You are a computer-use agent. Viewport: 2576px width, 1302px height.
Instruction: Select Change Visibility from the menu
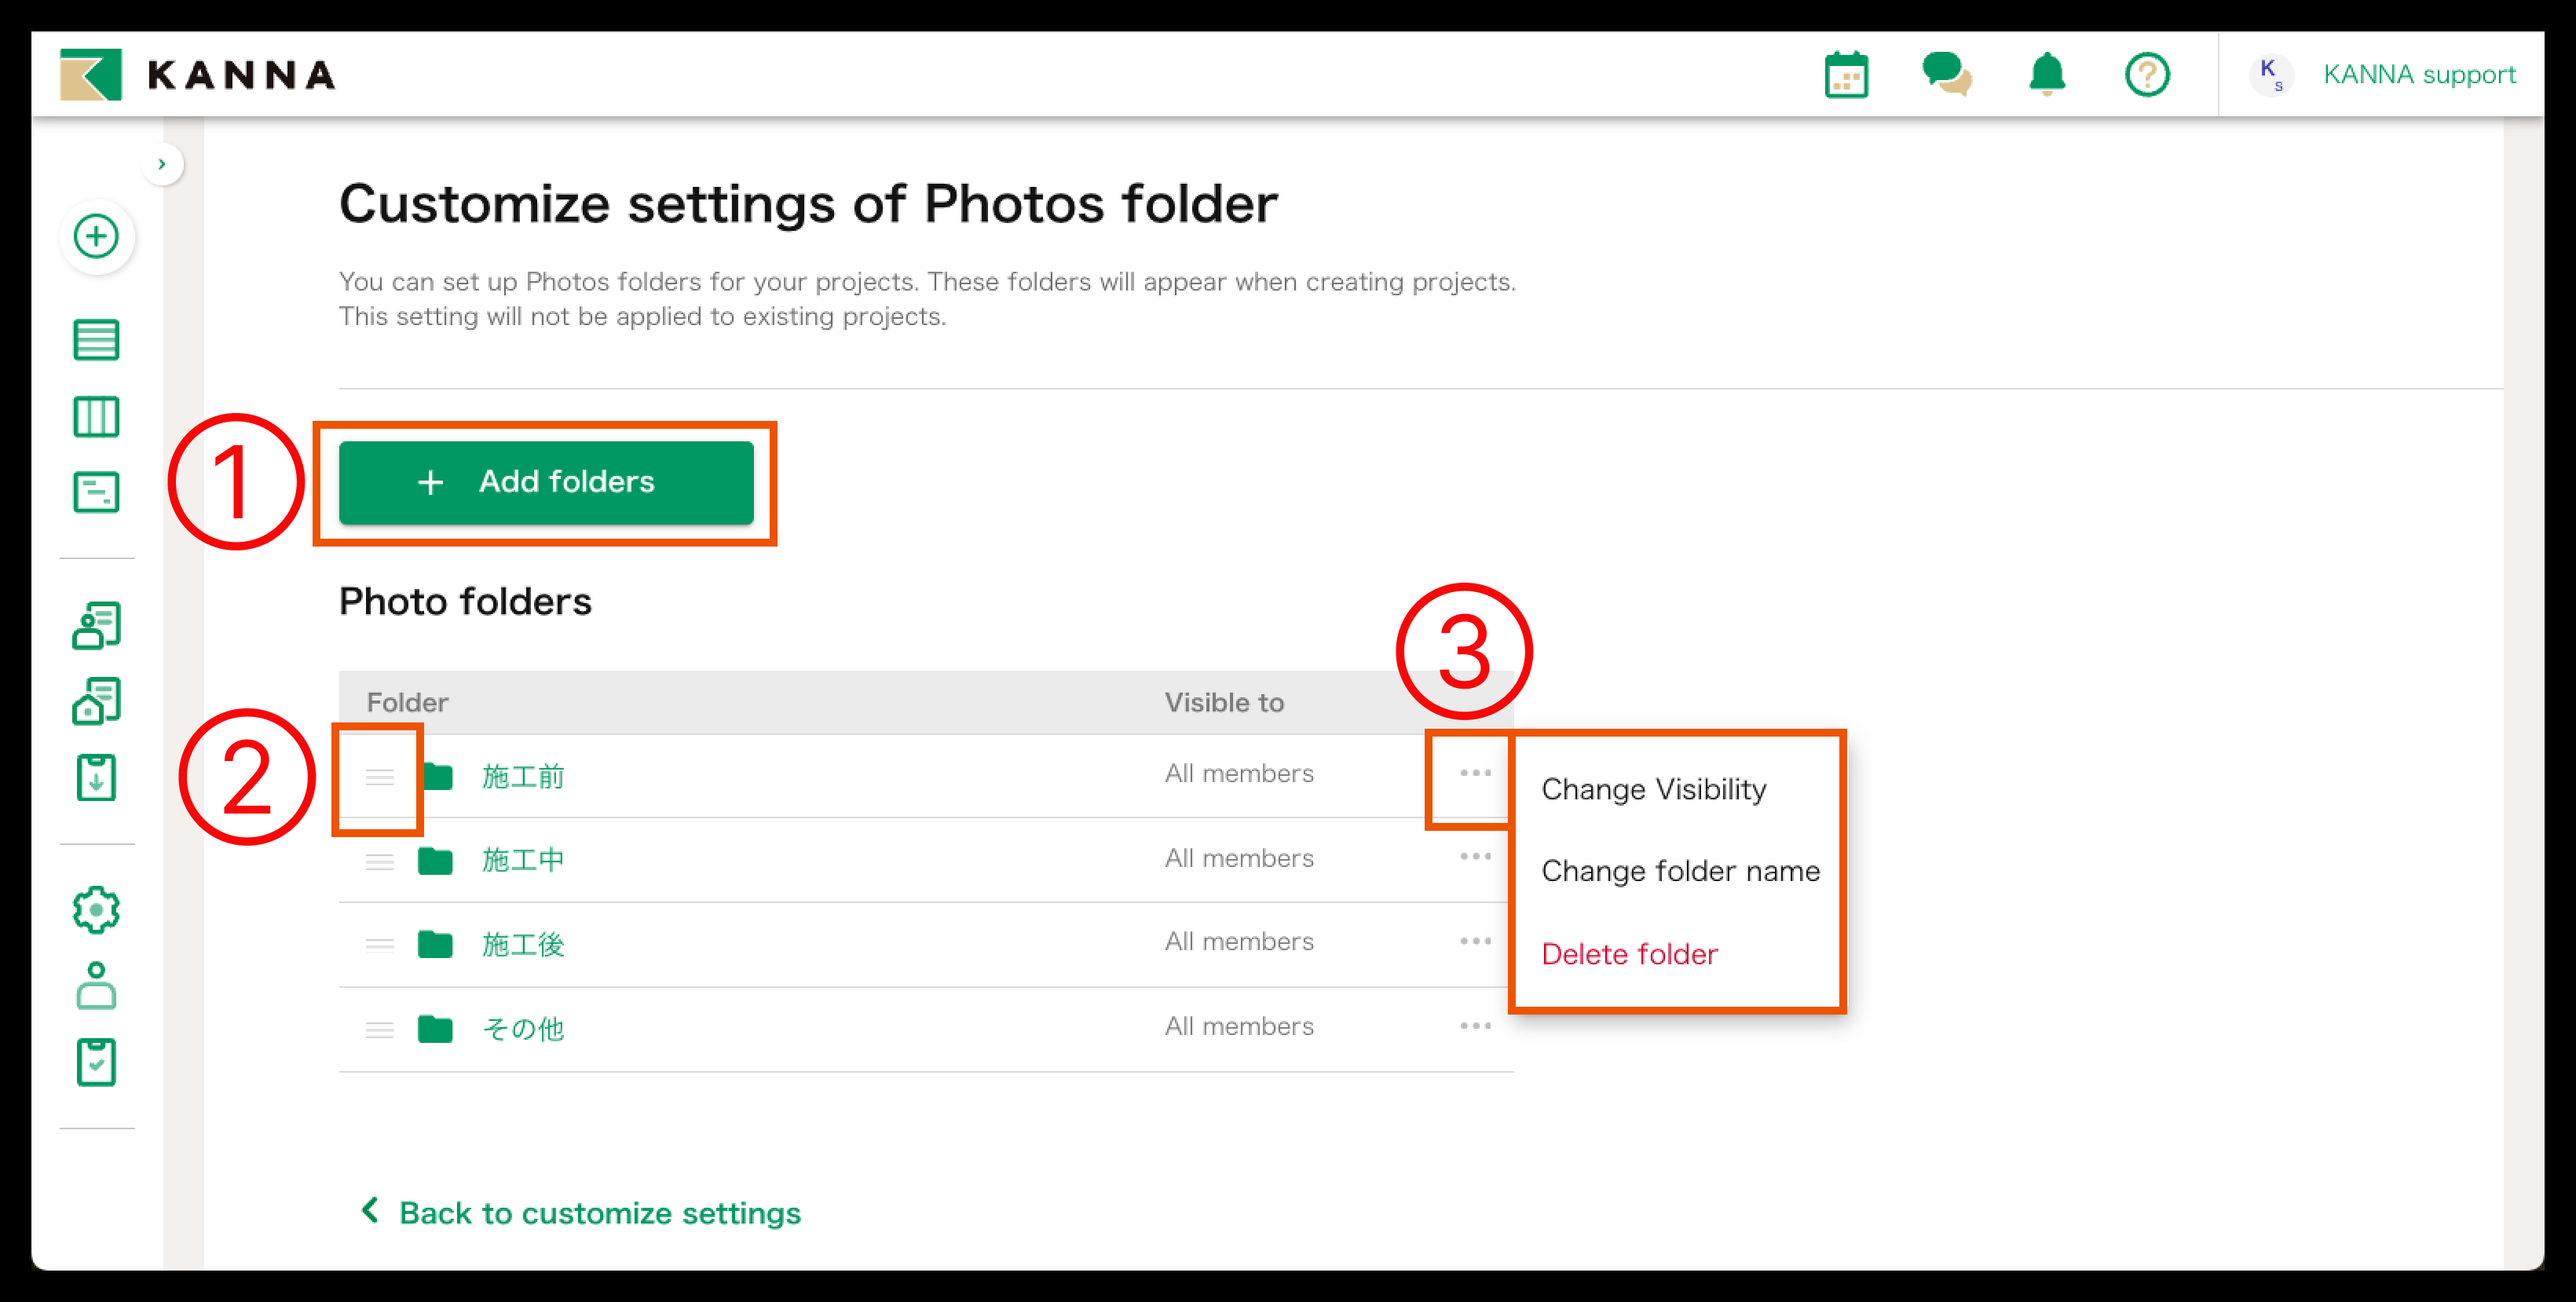click(1653, 790)
